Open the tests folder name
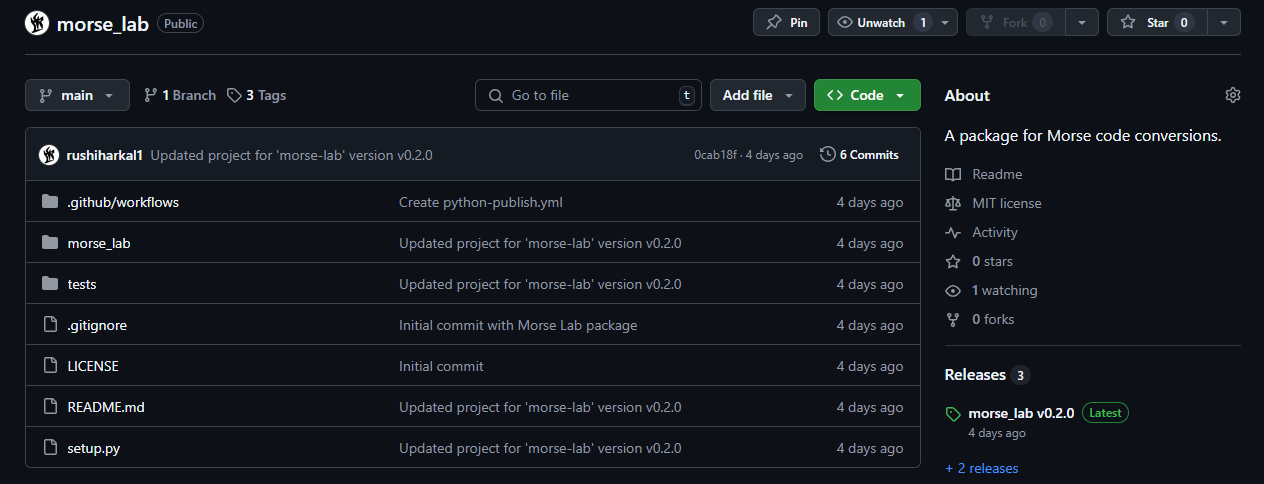The width and height of the screenshot is (1264, 484). [82, 284]
